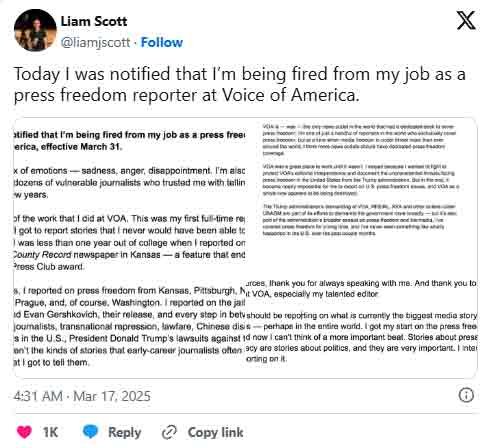The height and width of the screenshot is (448, 489).
Task: Open the X logo link
Action: pyautogui.click(x=466, y=20)
